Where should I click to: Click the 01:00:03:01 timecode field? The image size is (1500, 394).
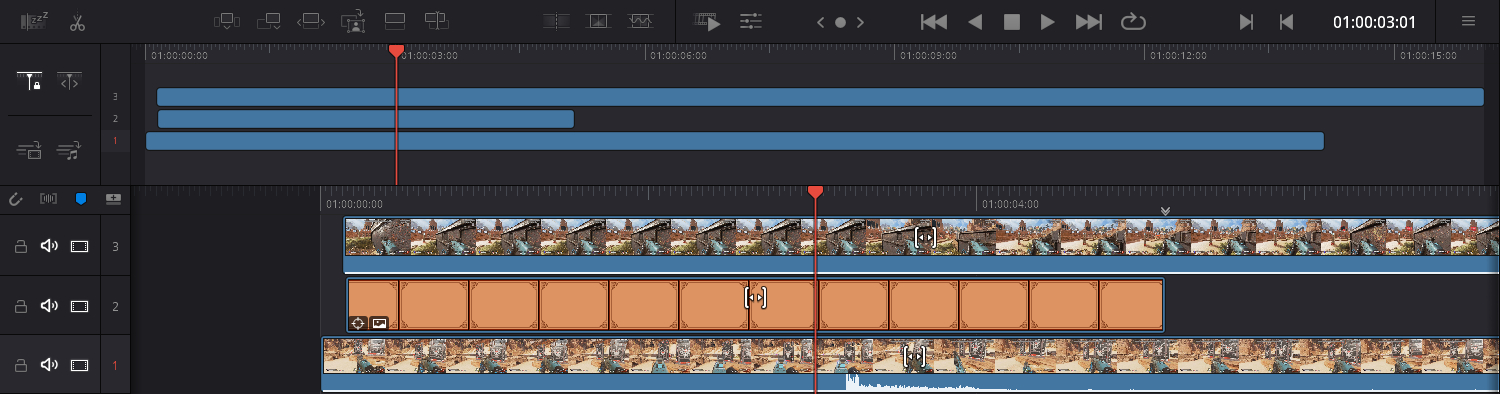[1374, 22]
